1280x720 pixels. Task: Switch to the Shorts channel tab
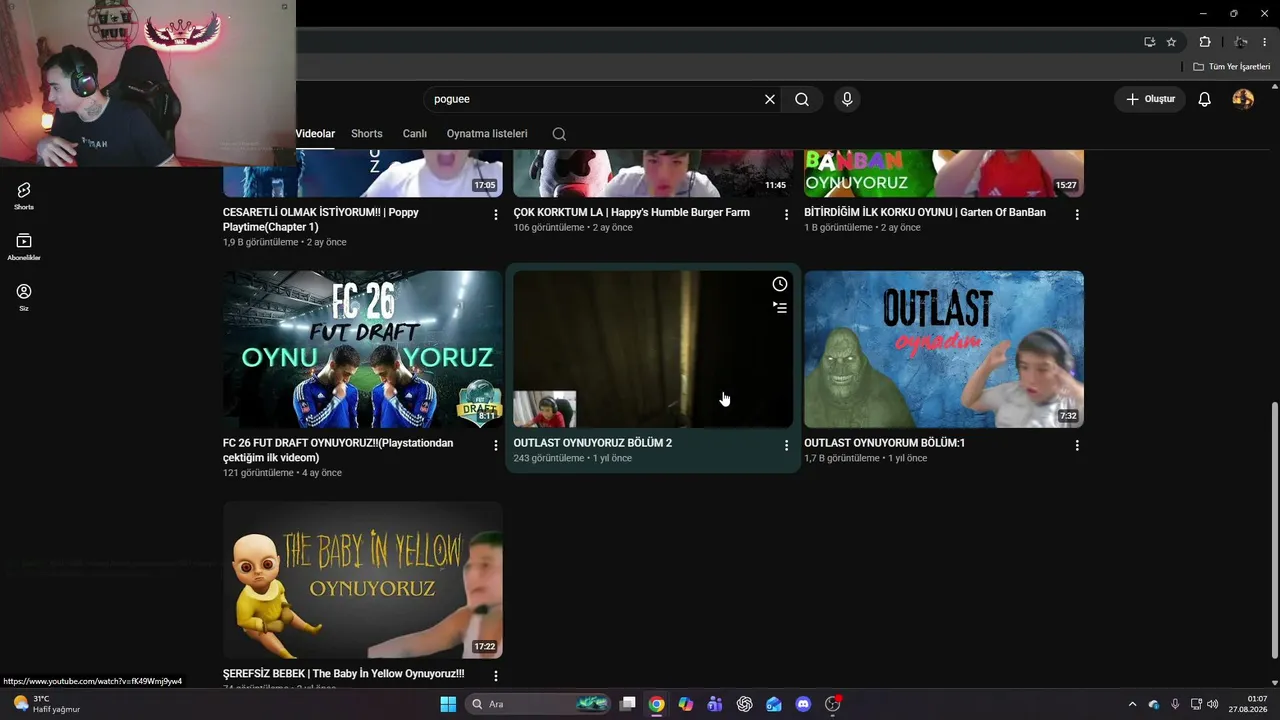(x=367, y=134)
